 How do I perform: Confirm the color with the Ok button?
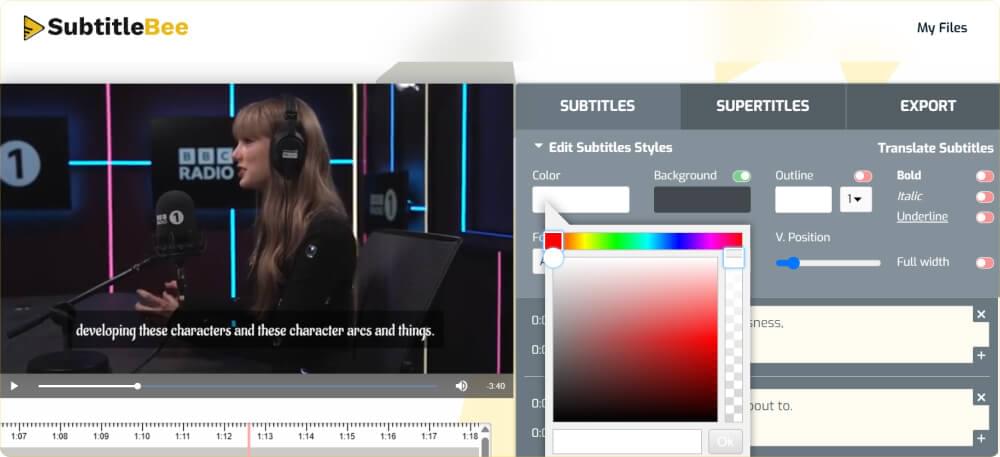click(x=726, y=441)
